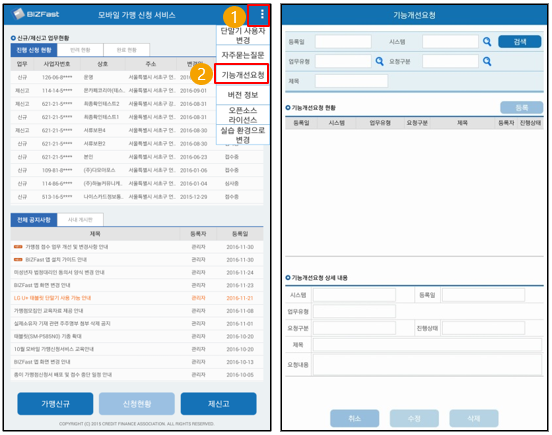Click the BIZFast logo

(x=36, y=14)
